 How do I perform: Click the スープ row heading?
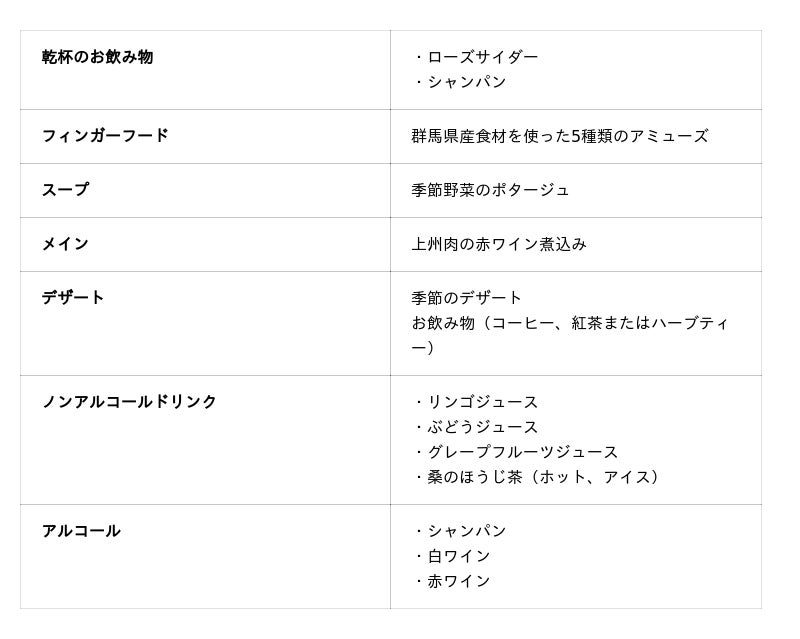click(65, 189)
